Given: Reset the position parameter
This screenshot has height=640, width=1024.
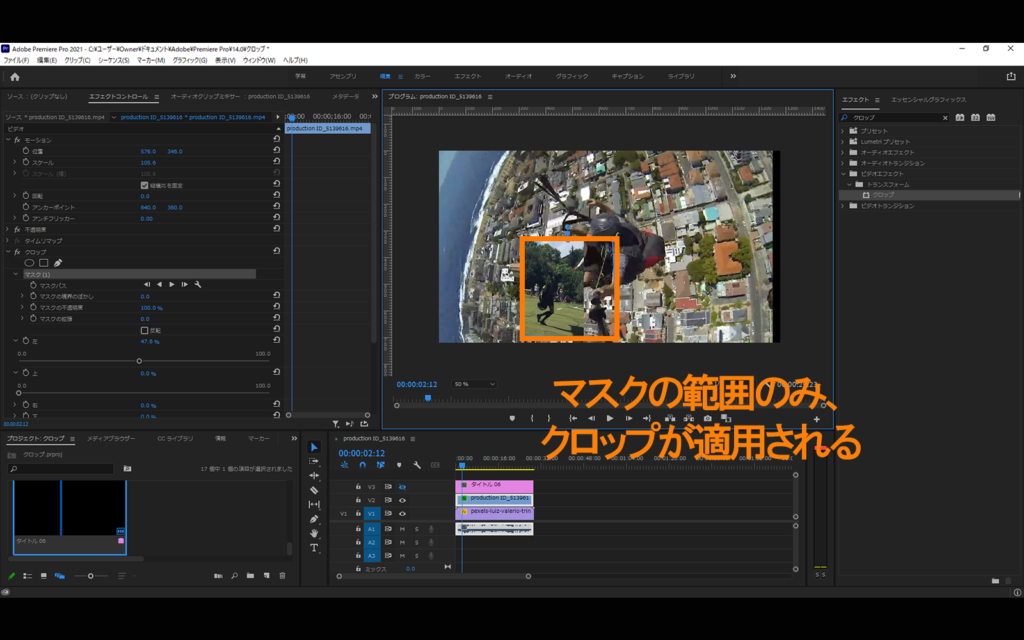Looking at the screenshot, I should [x=277, y=150].
